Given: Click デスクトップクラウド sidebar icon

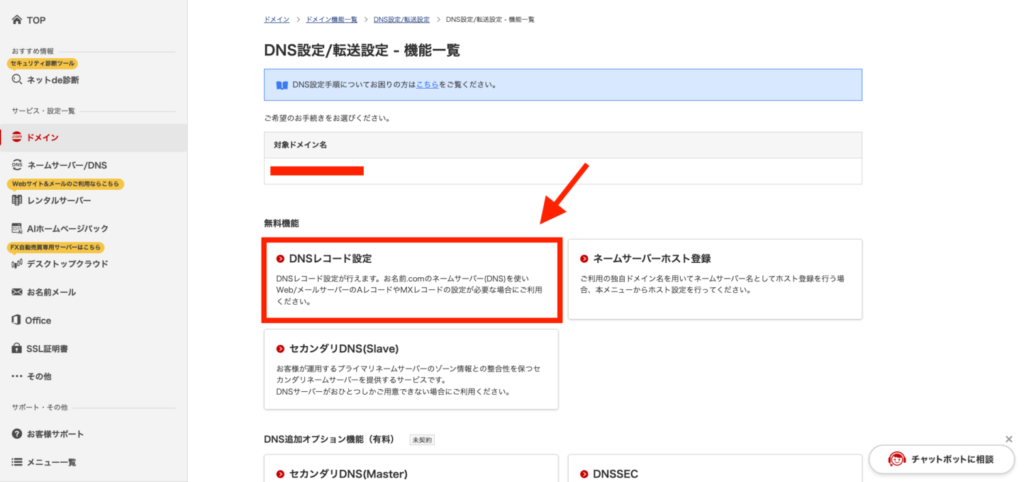Looking at the screenshot, I should (17, 264).
